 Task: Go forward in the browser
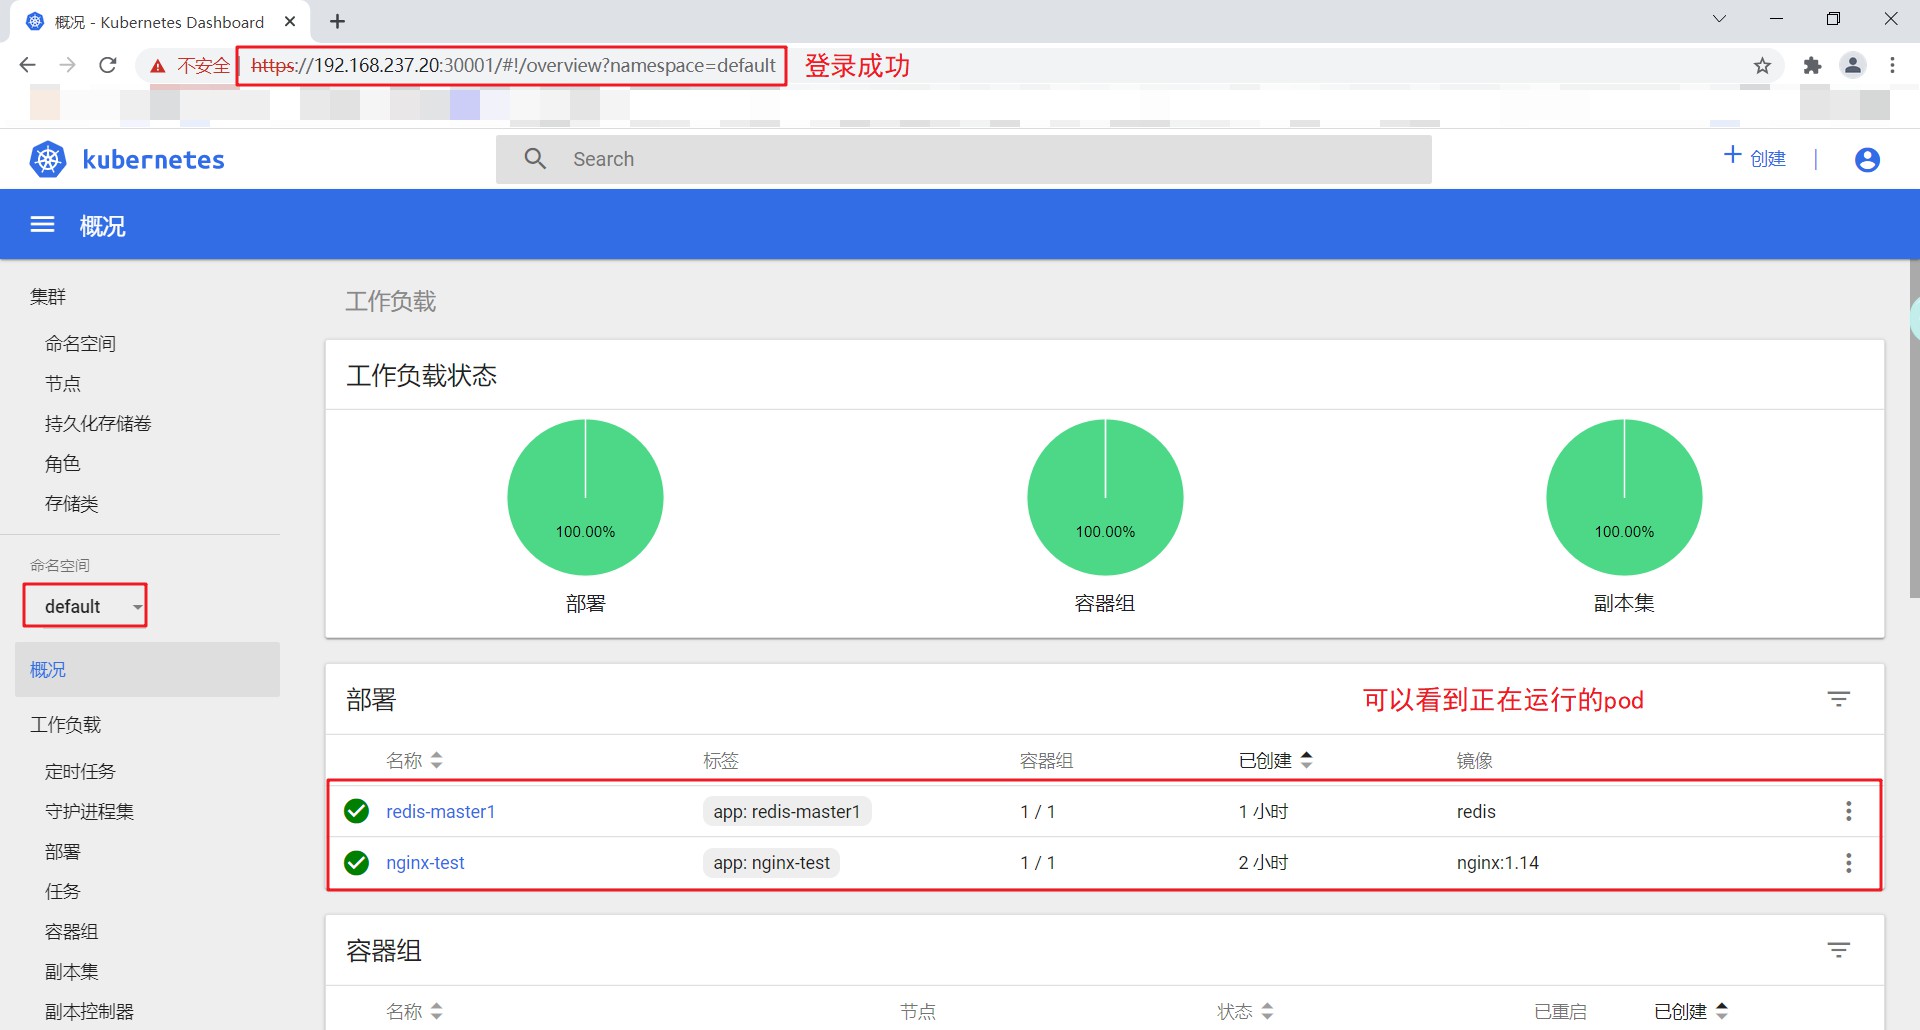[67, 65]
